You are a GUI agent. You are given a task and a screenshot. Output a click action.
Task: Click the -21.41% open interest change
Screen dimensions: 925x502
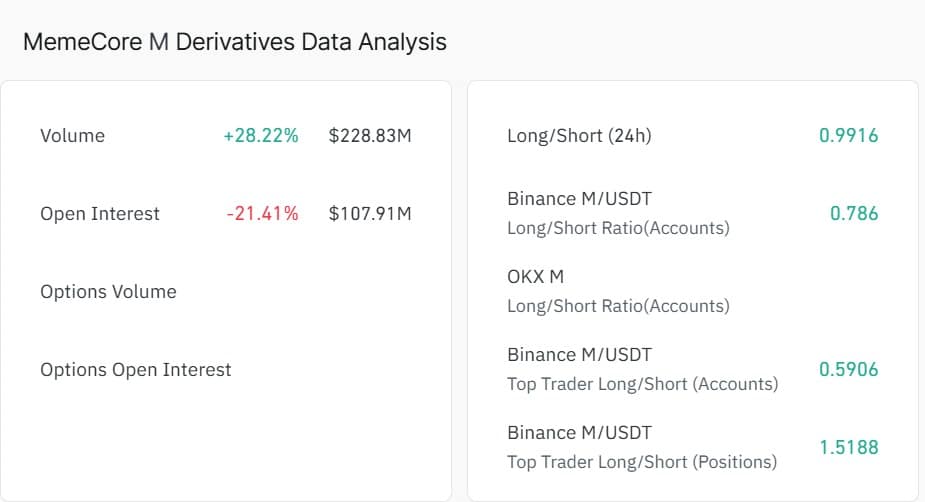[262, 213]
